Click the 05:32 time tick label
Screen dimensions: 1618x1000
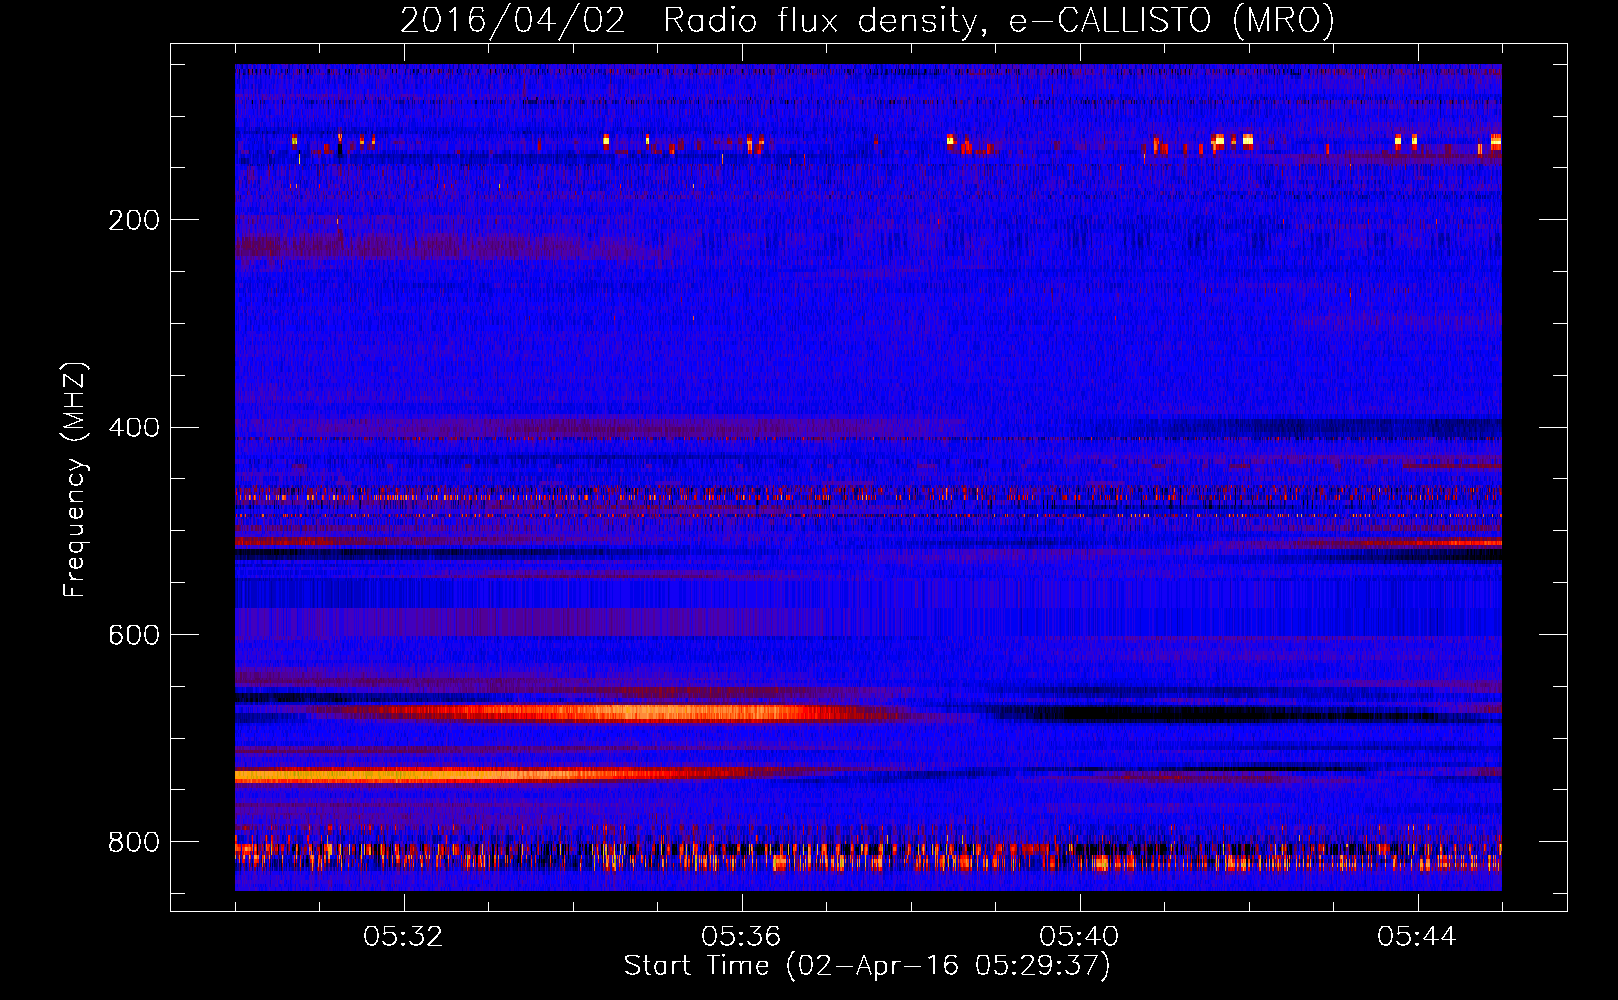click(404, 937)
